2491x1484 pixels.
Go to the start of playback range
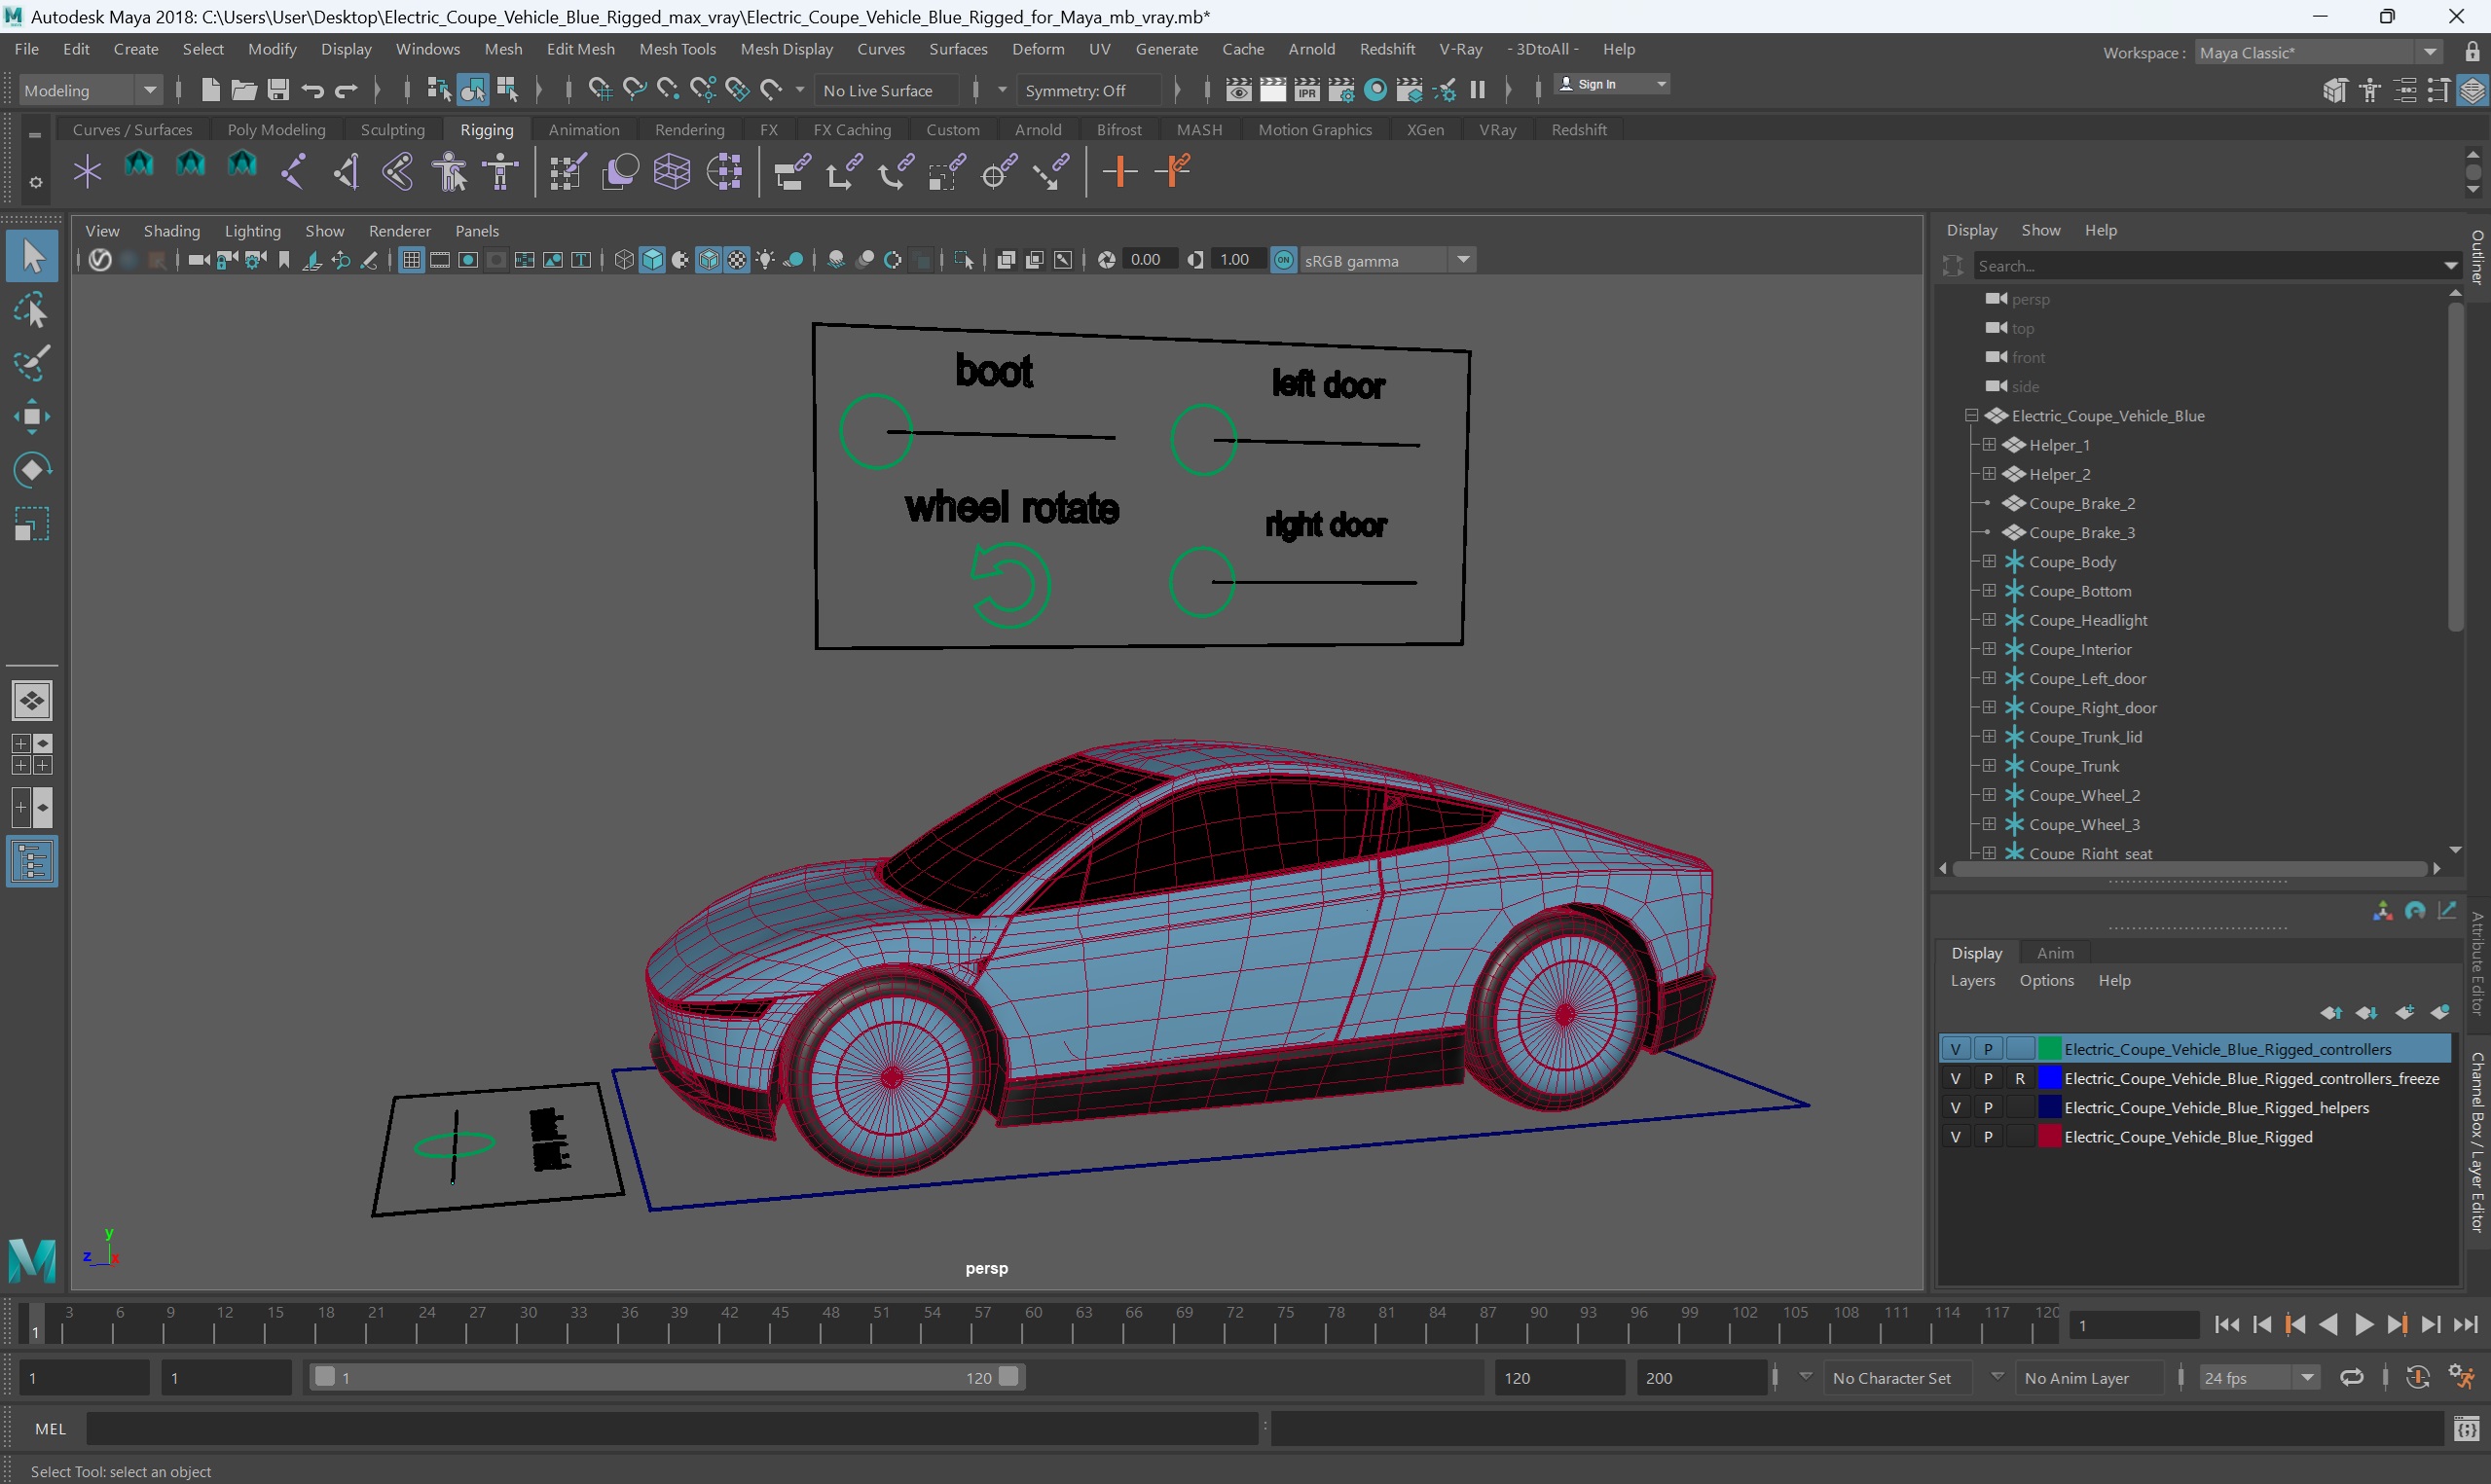pos(2227,1325)
